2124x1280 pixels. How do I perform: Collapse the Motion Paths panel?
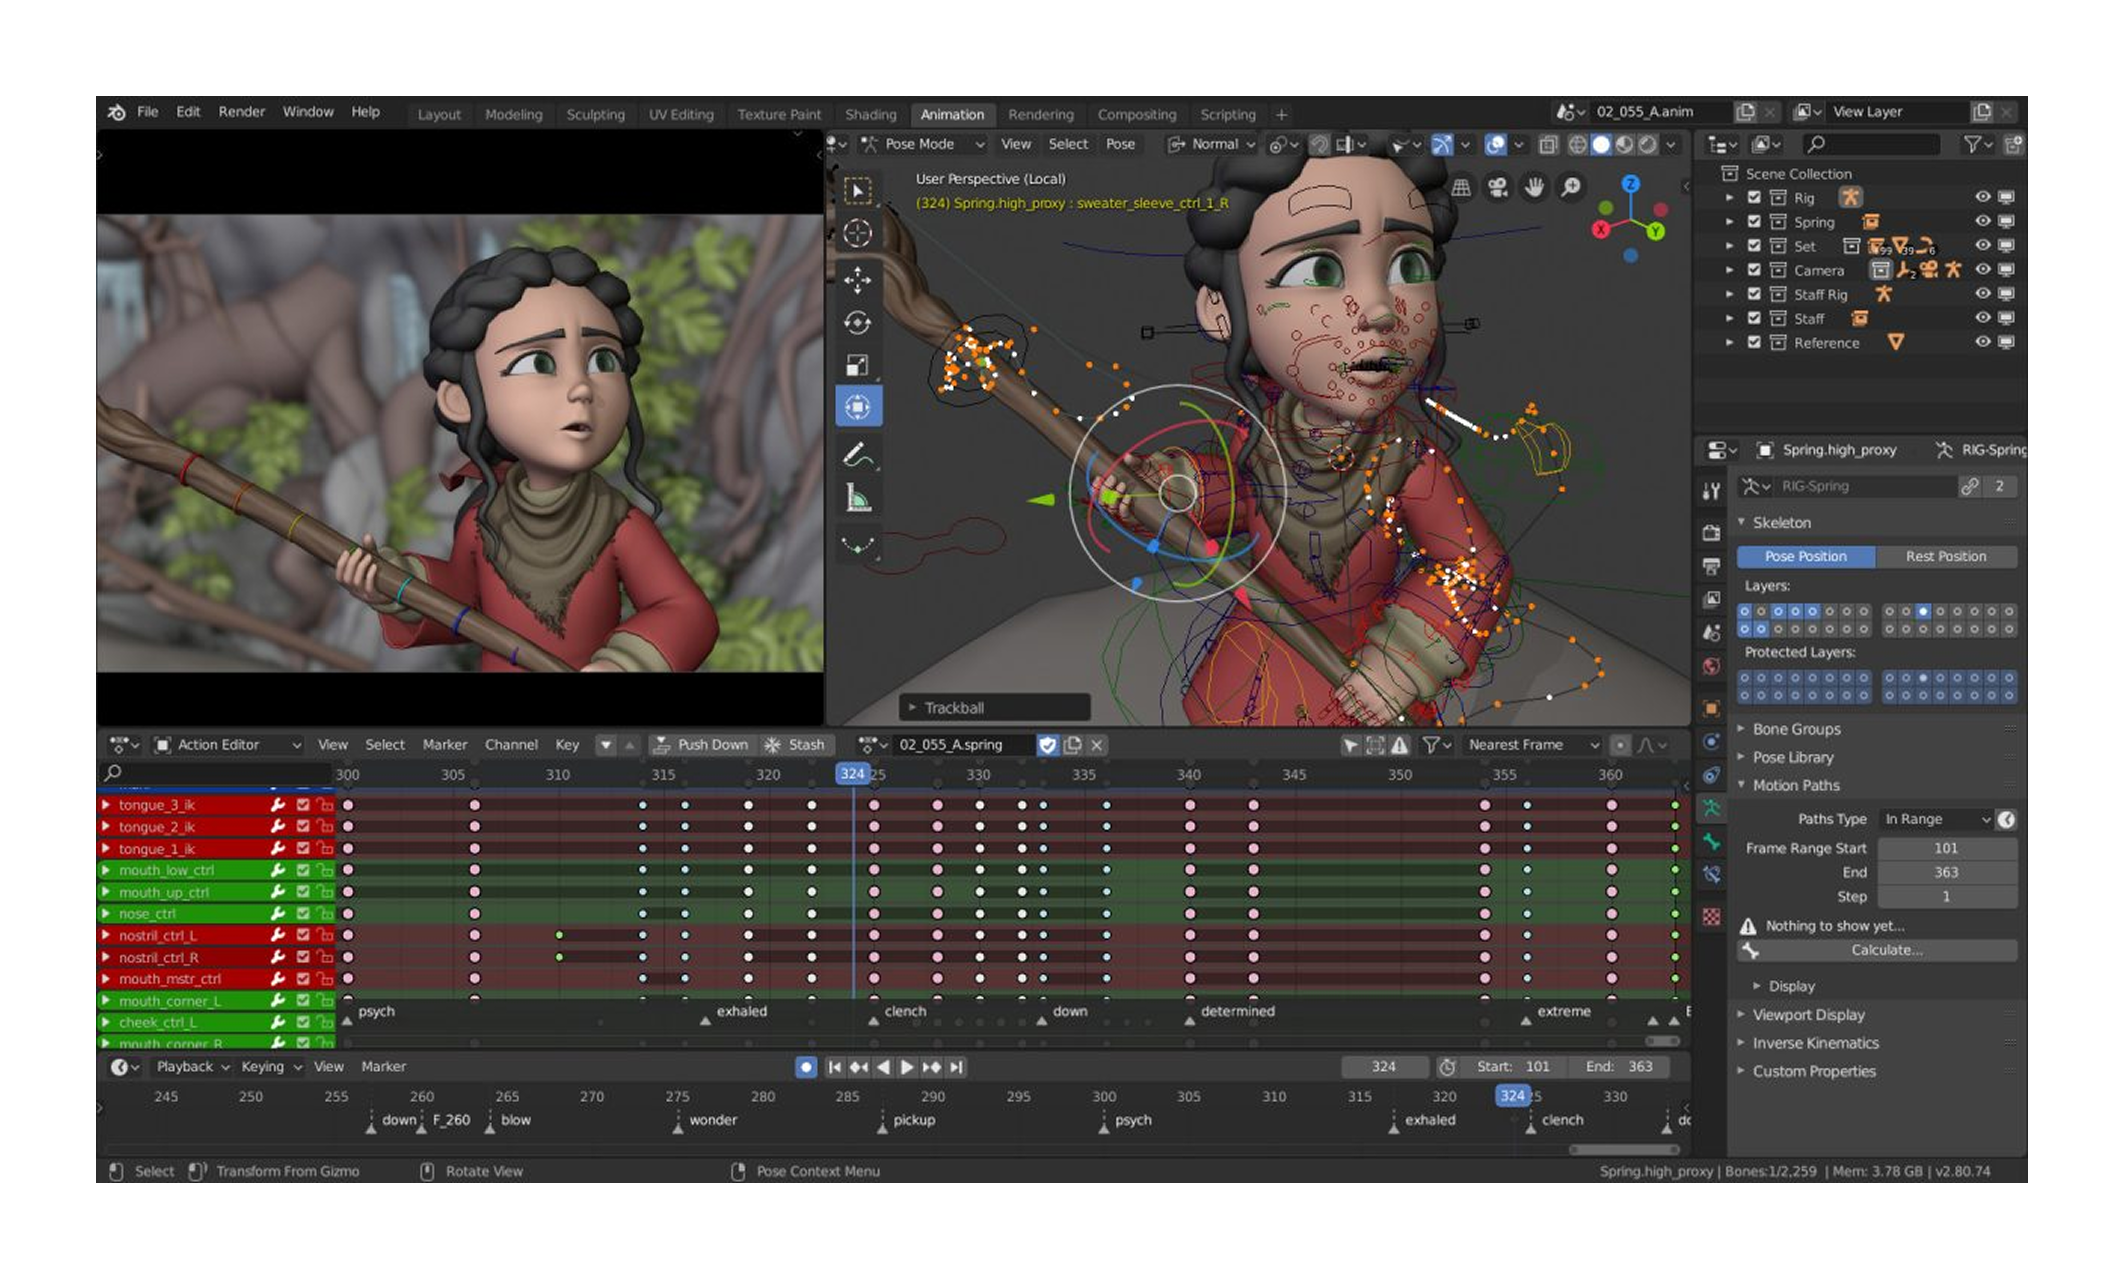(1795, 785)
